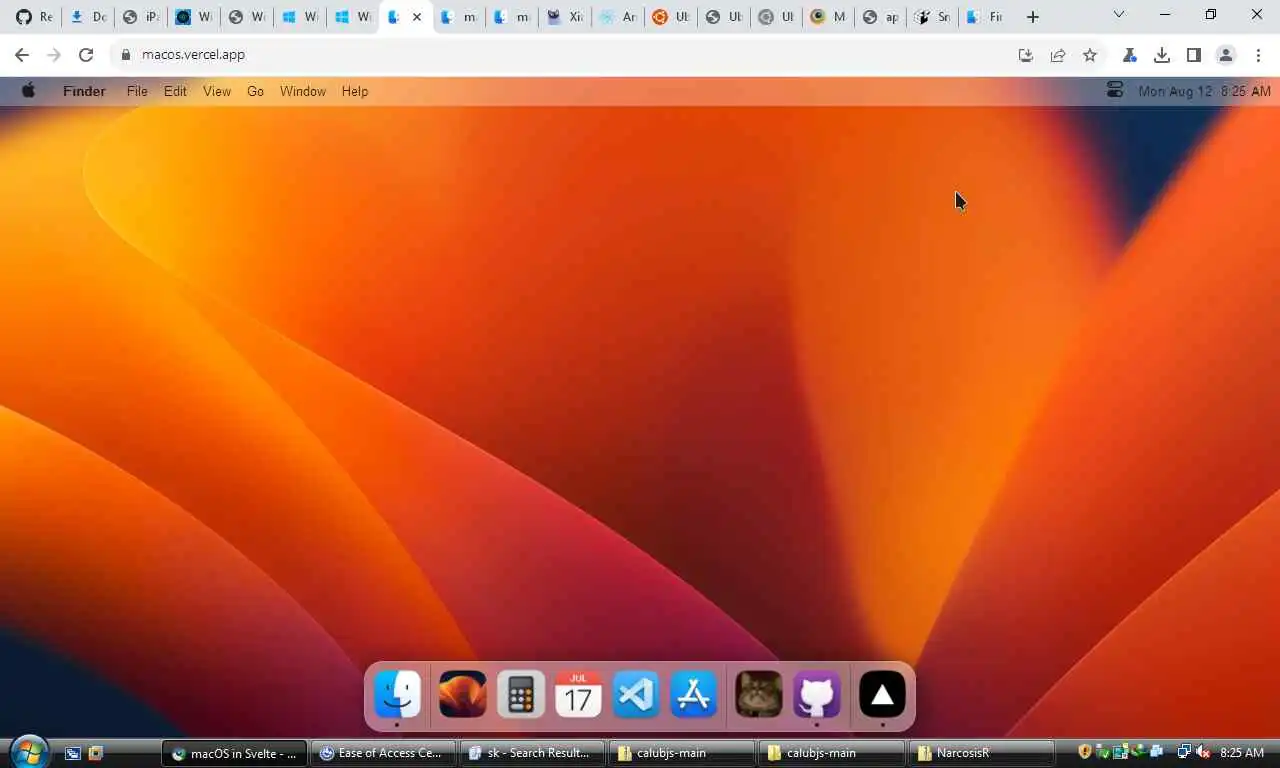Open the NarcosisR taskbar button
The width and height of the screenshot is (1280, 768).
(x=982, y=753)
